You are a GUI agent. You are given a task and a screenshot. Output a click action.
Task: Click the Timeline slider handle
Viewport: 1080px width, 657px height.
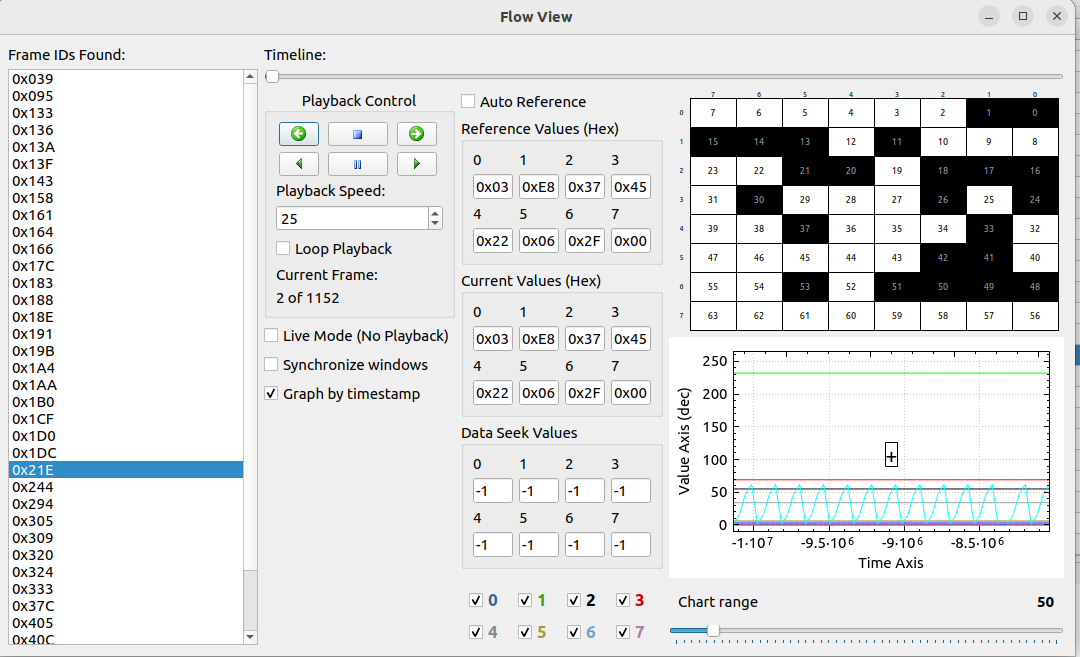[272, 76]
